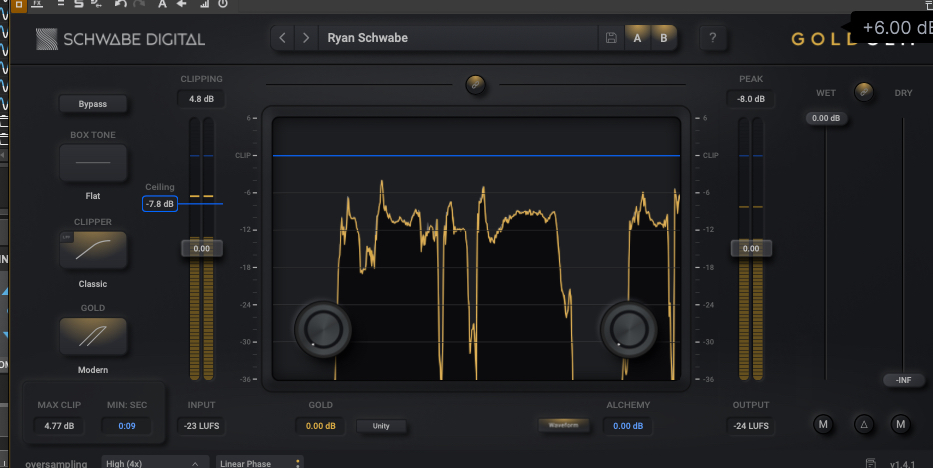Click the link knob above the waveform display
Image resolution: width=933 pixels, height=468 pixels.
coord(476,85)
